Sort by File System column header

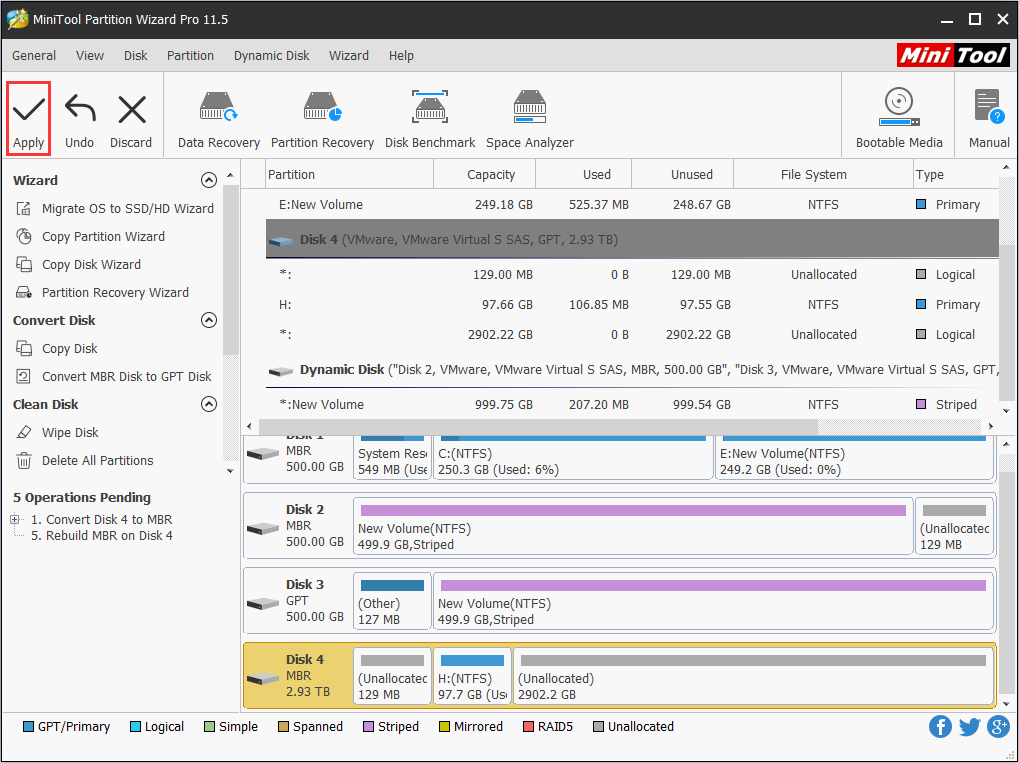coord(823,174)
